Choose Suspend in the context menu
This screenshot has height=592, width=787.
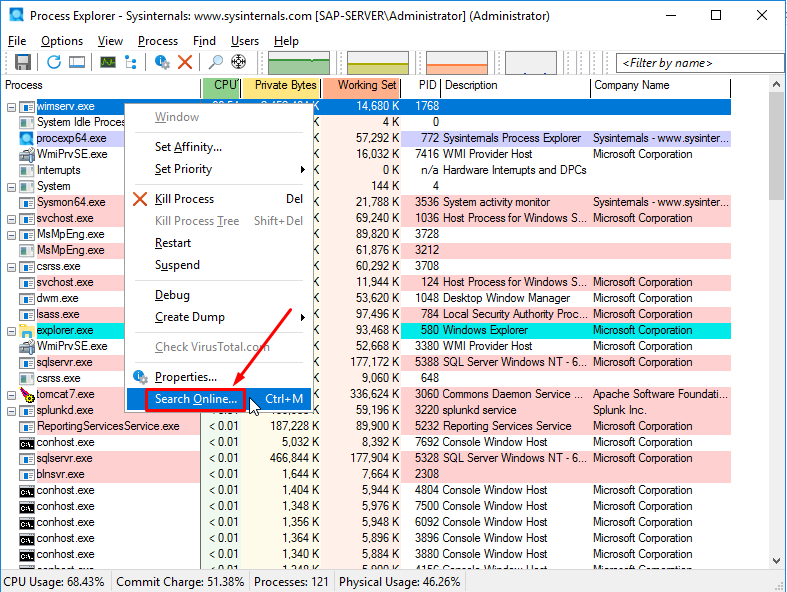[219, 265]
